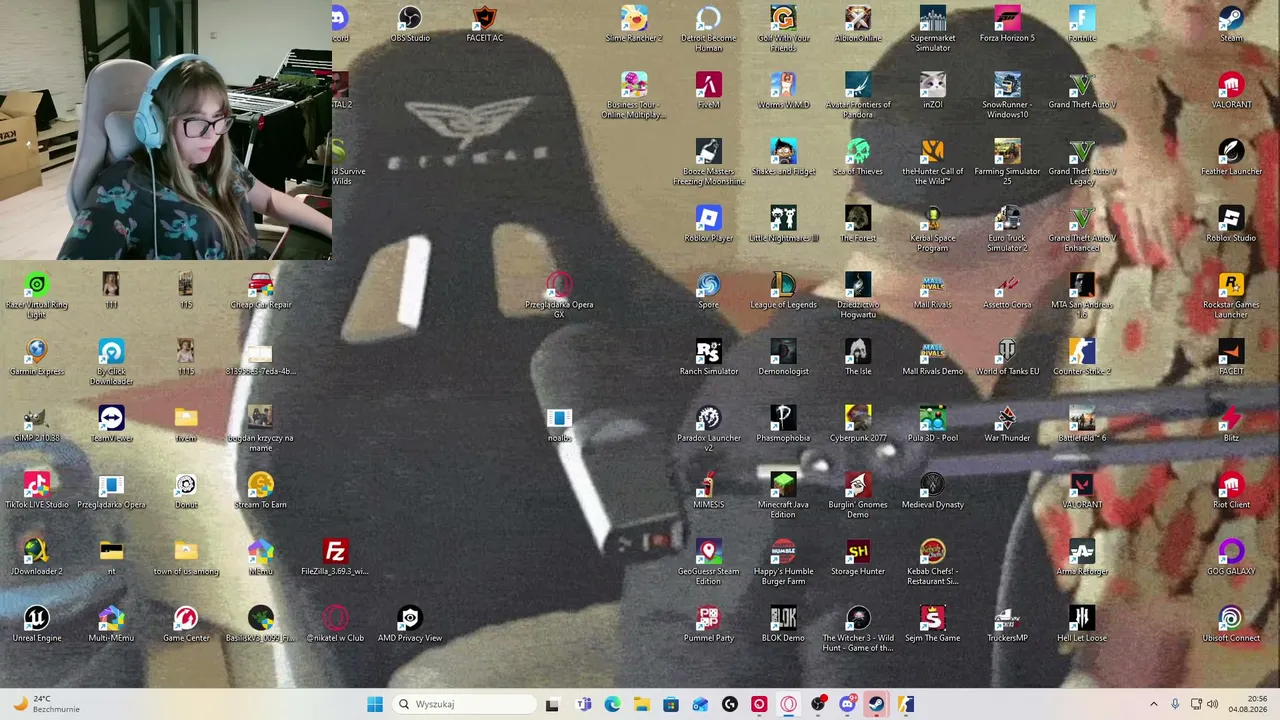Image resolution: width=1280 pixels, height=720 pixels.
Task: Select Detroit Become Human shortcut
Action: (x=708, y=29)
